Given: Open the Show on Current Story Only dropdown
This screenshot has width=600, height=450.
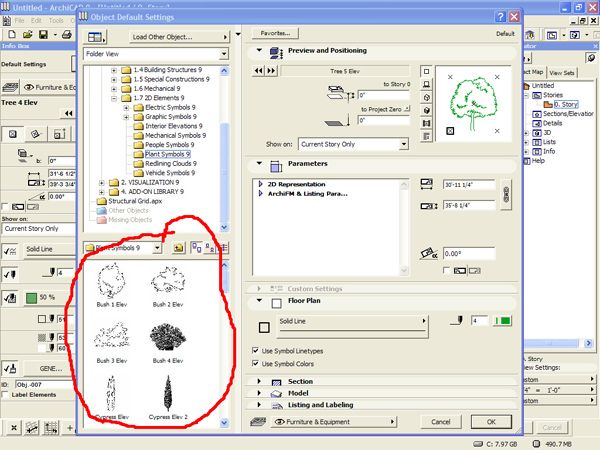Looking at the screenshot, I should click(x=404, y=144).
